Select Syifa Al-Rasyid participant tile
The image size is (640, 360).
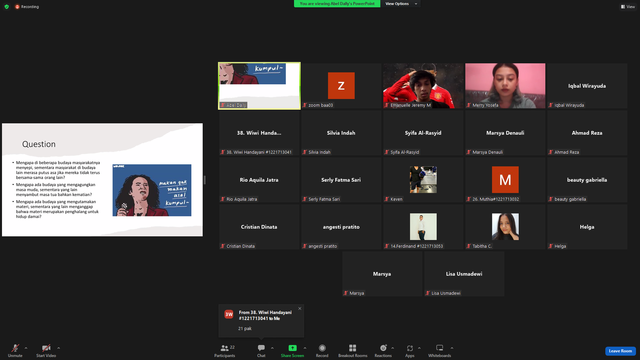(x=423, y=133)
